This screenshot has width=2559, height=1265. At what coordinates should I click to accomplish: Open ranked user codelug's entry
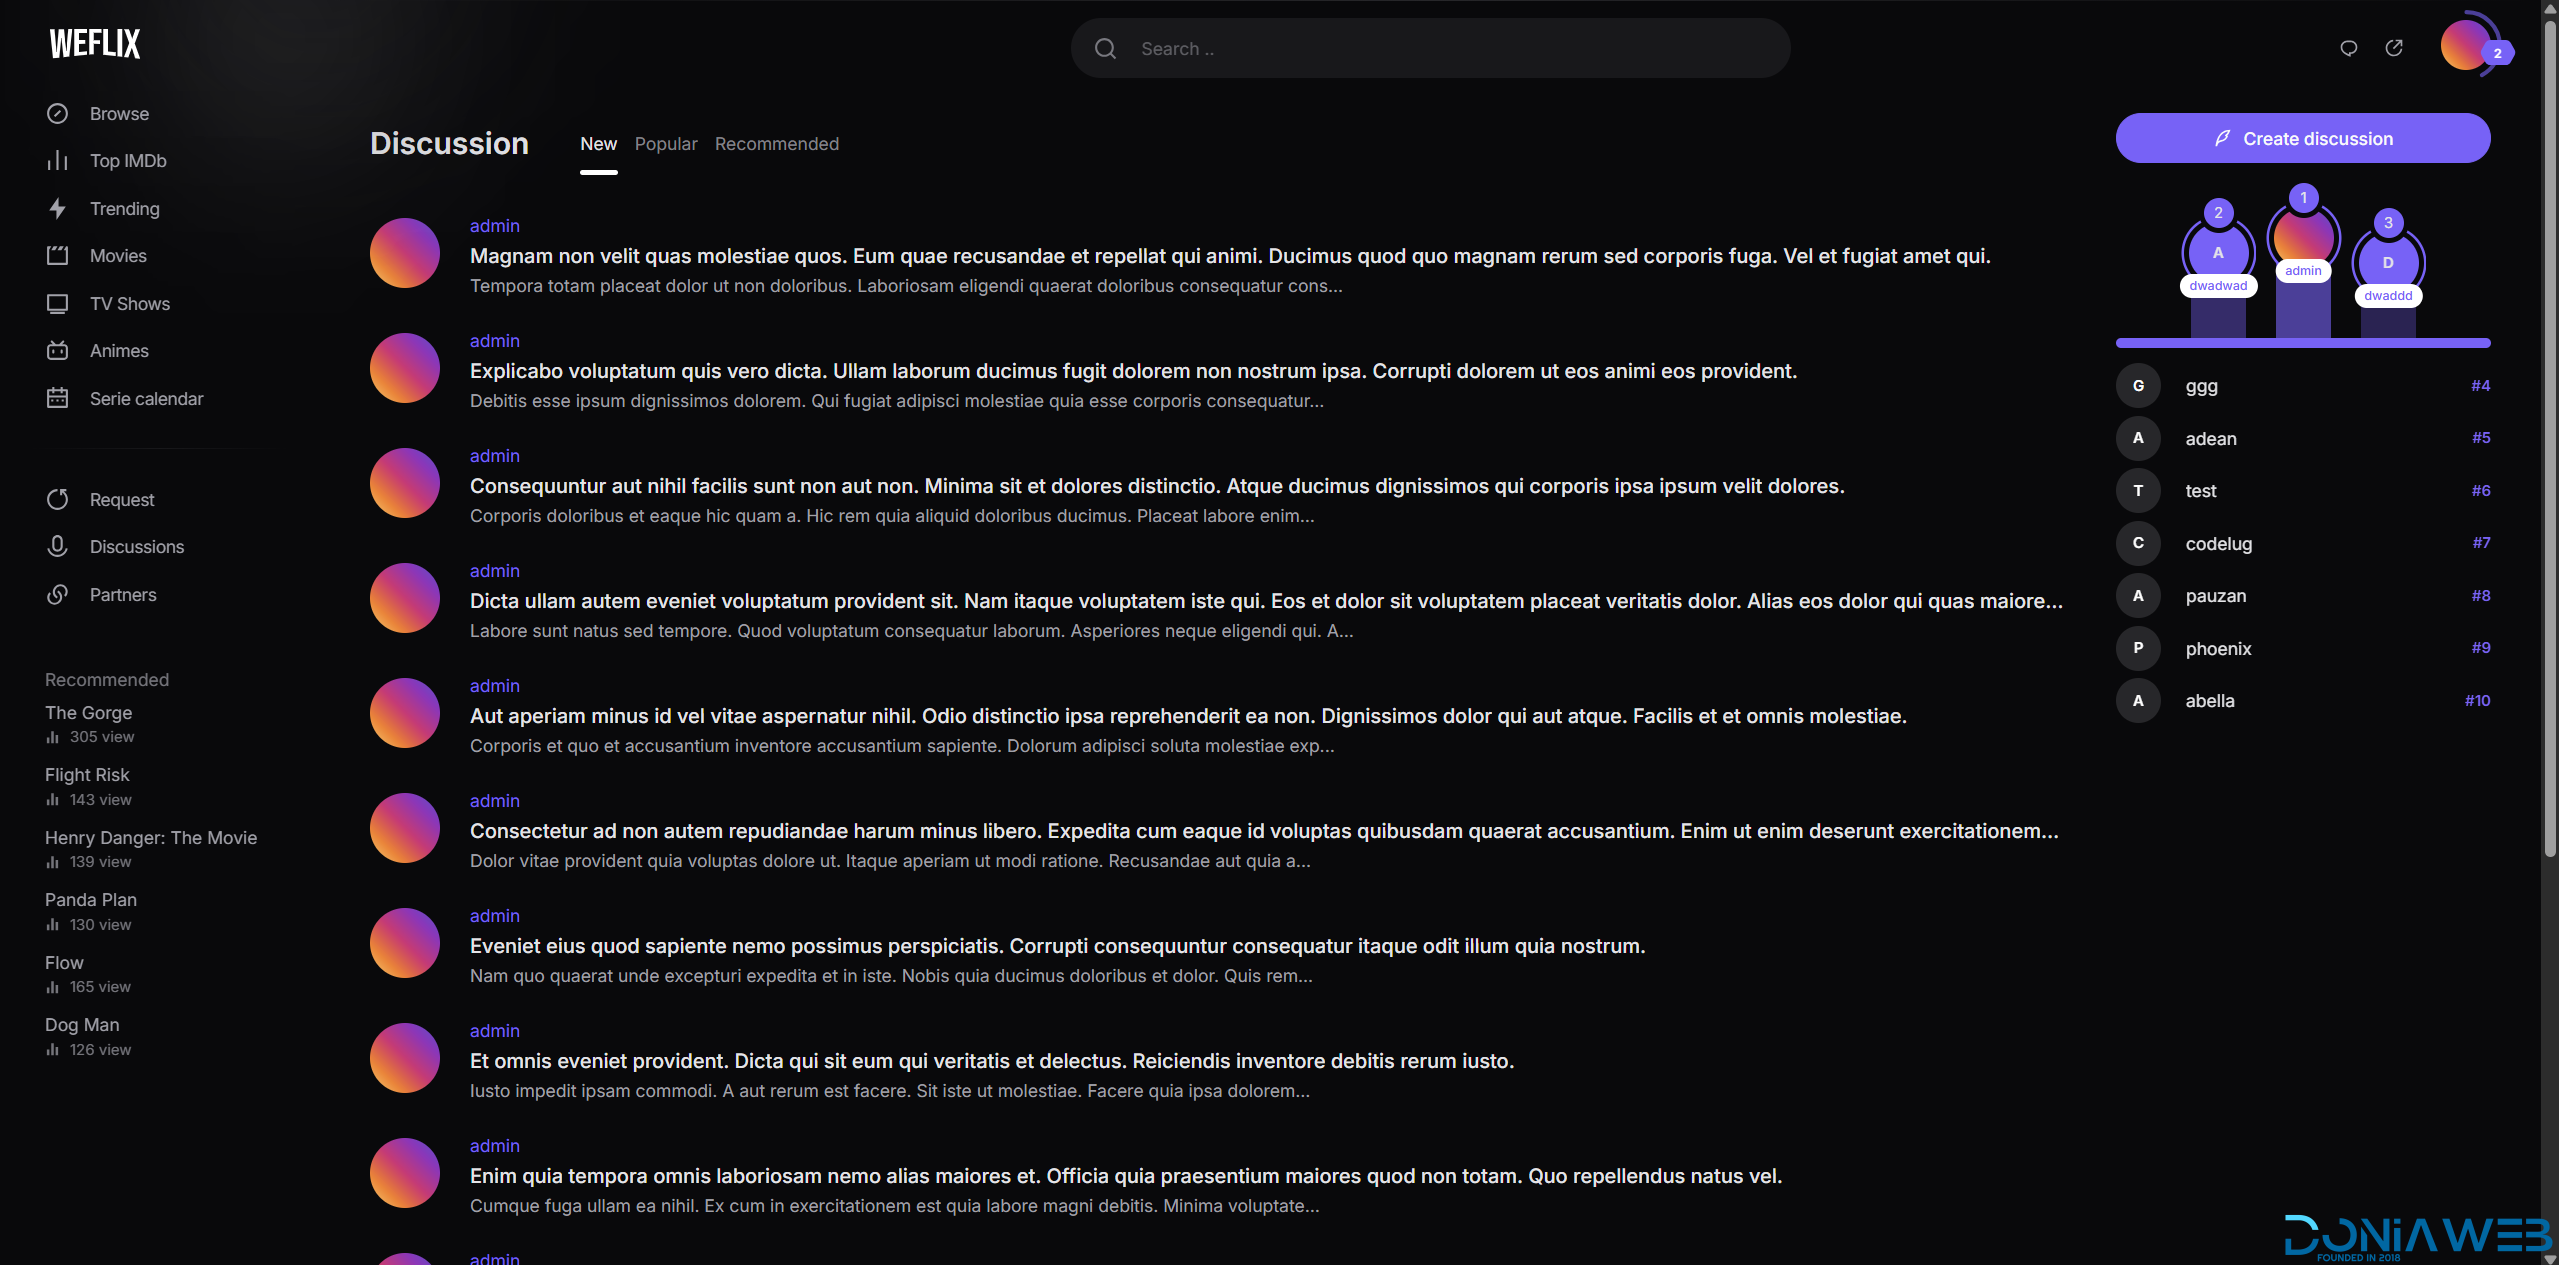(2218, 544)
